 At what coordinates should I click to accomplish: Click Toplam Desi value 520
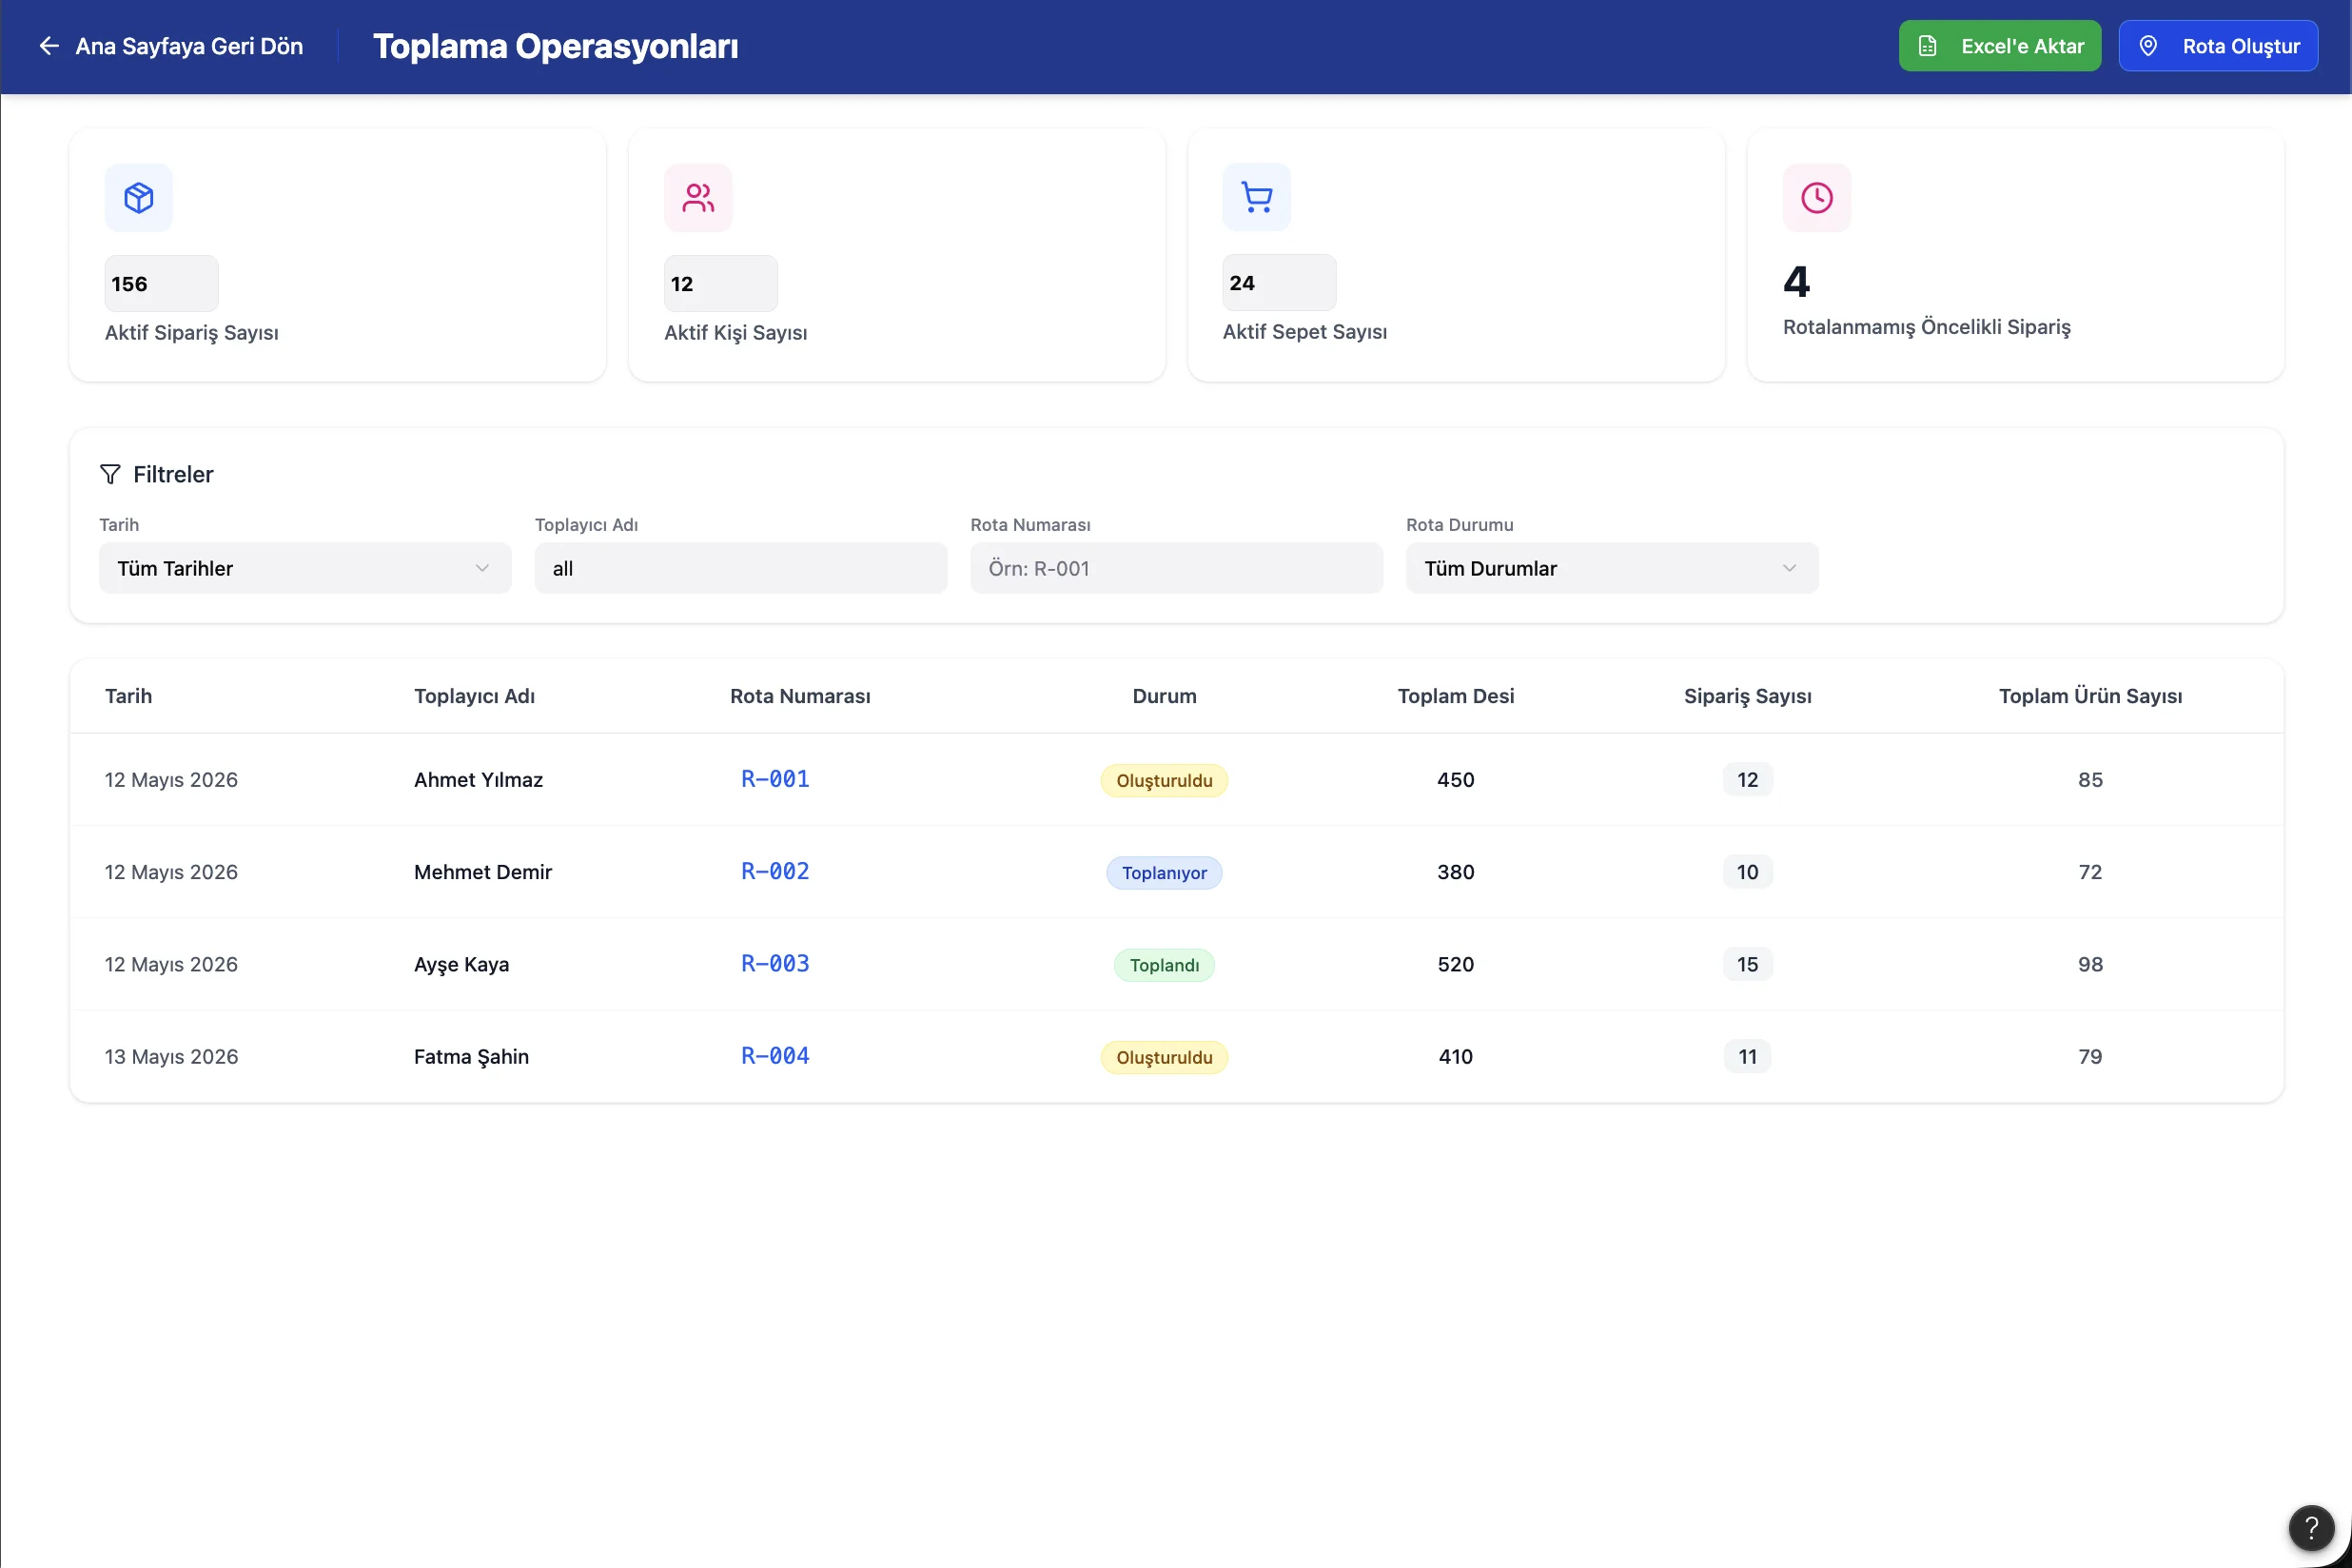1455,964
